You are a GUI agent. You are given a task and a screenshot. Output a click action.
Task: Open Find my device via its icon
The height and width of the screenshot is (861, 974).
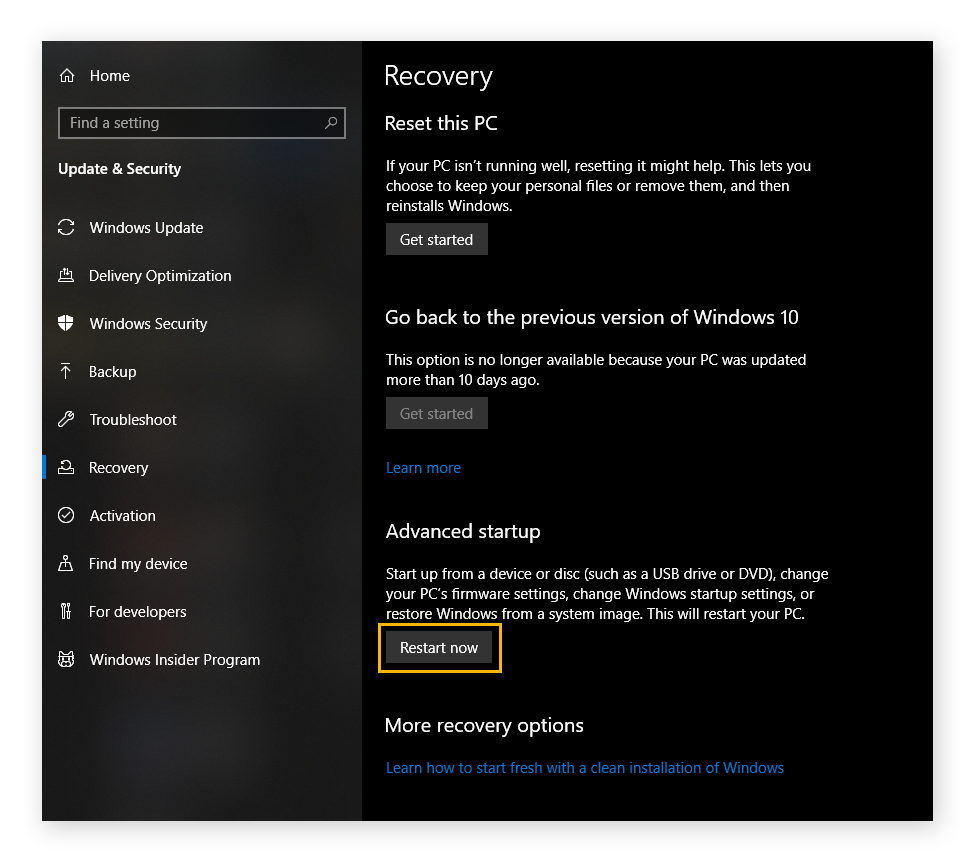65,563
